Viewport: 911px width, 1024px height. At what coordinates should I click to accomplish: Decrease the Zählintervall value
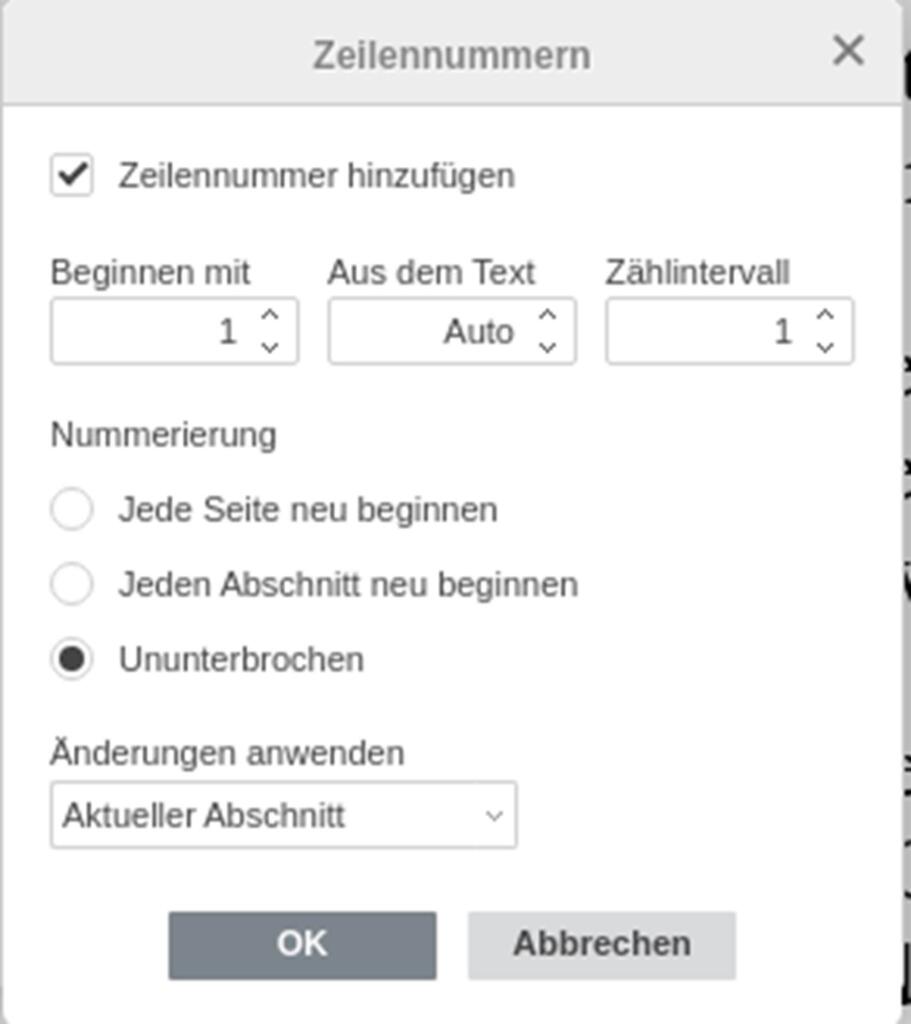(x=825, y=347)
